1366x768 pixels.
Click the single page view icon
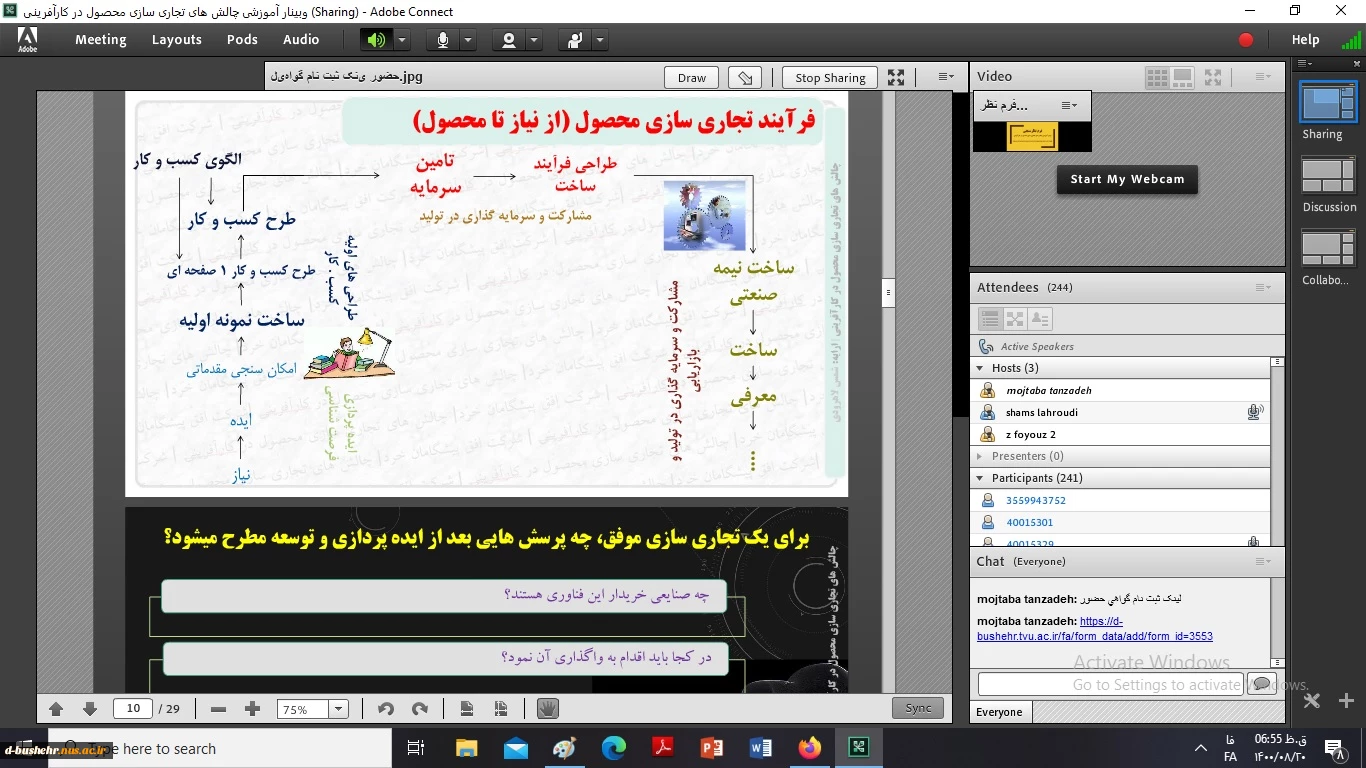pos(467,709)
